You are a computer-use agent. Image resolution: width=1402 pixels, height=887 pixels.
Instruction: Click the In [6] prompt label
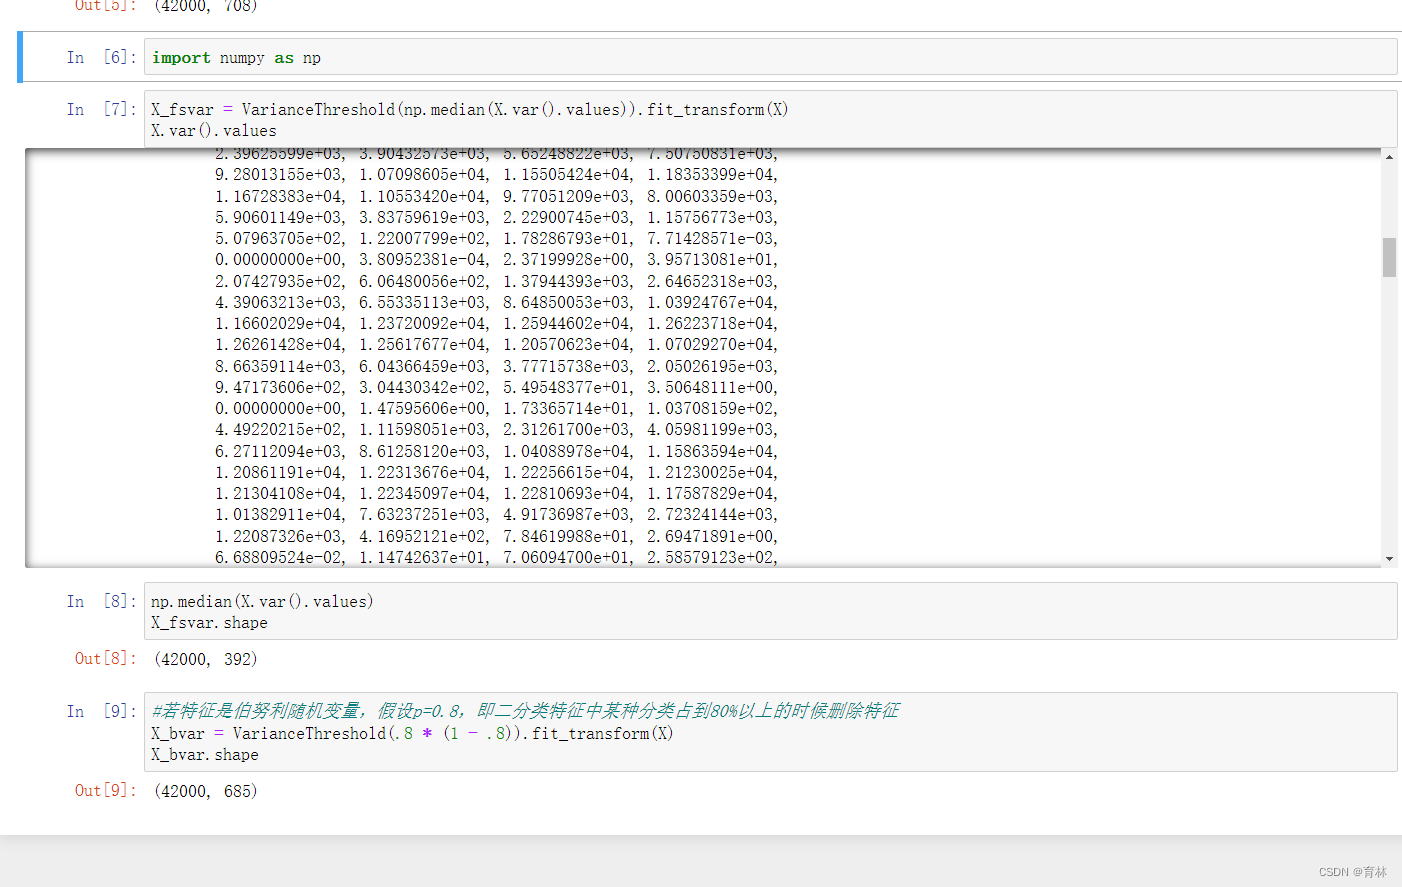pos(101,57)
